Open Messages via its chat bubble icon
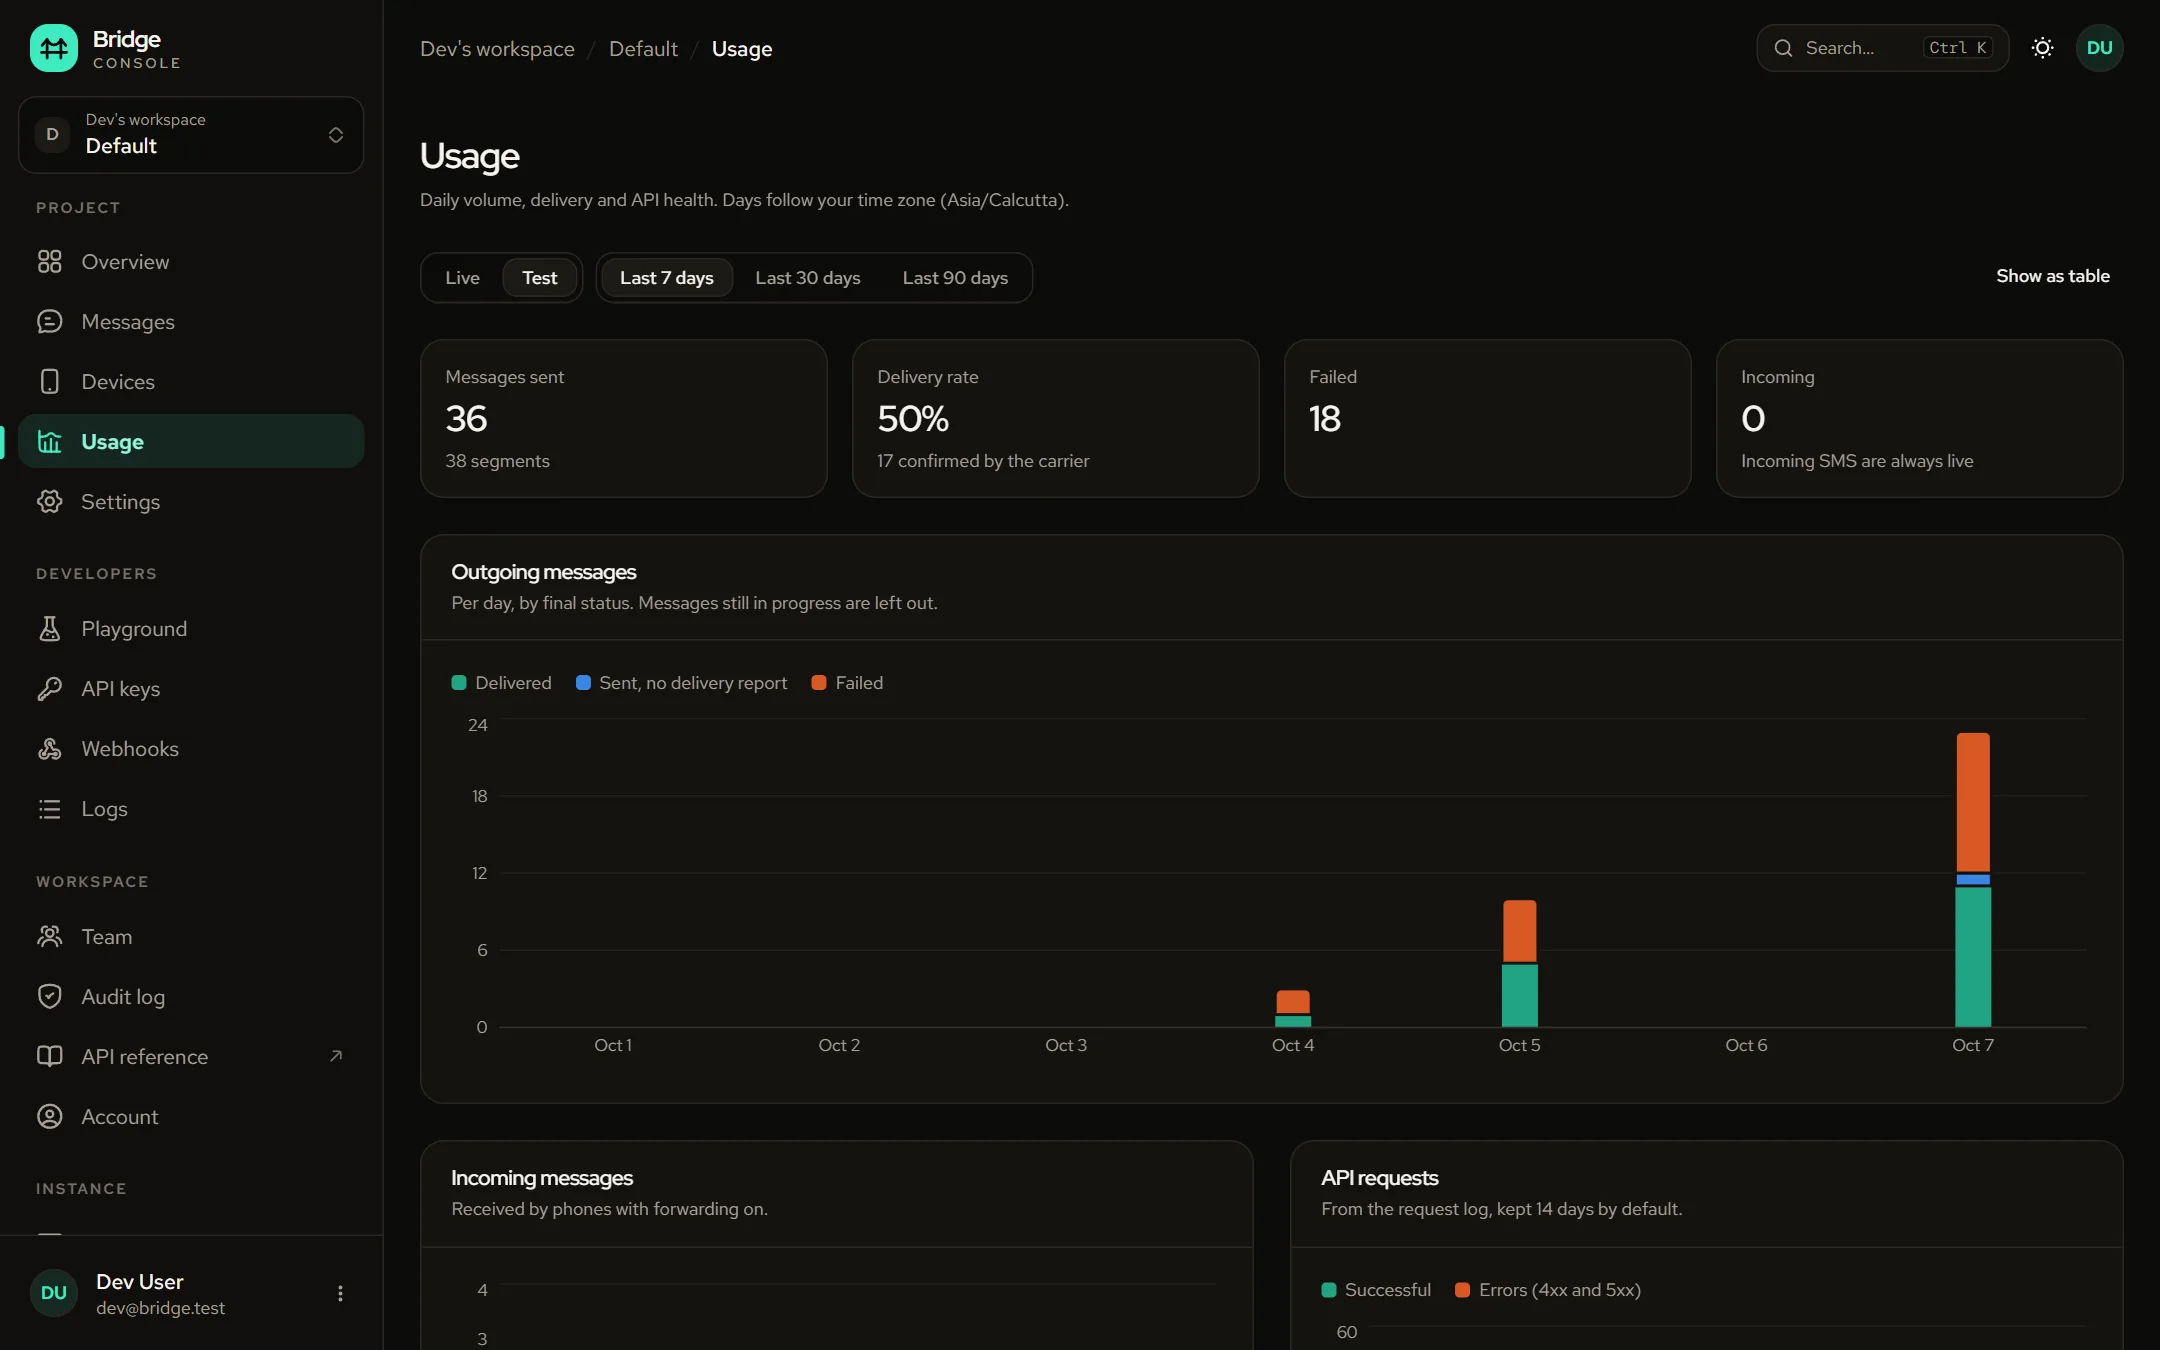The image size is (2160, 1350). tap(50, 322)
